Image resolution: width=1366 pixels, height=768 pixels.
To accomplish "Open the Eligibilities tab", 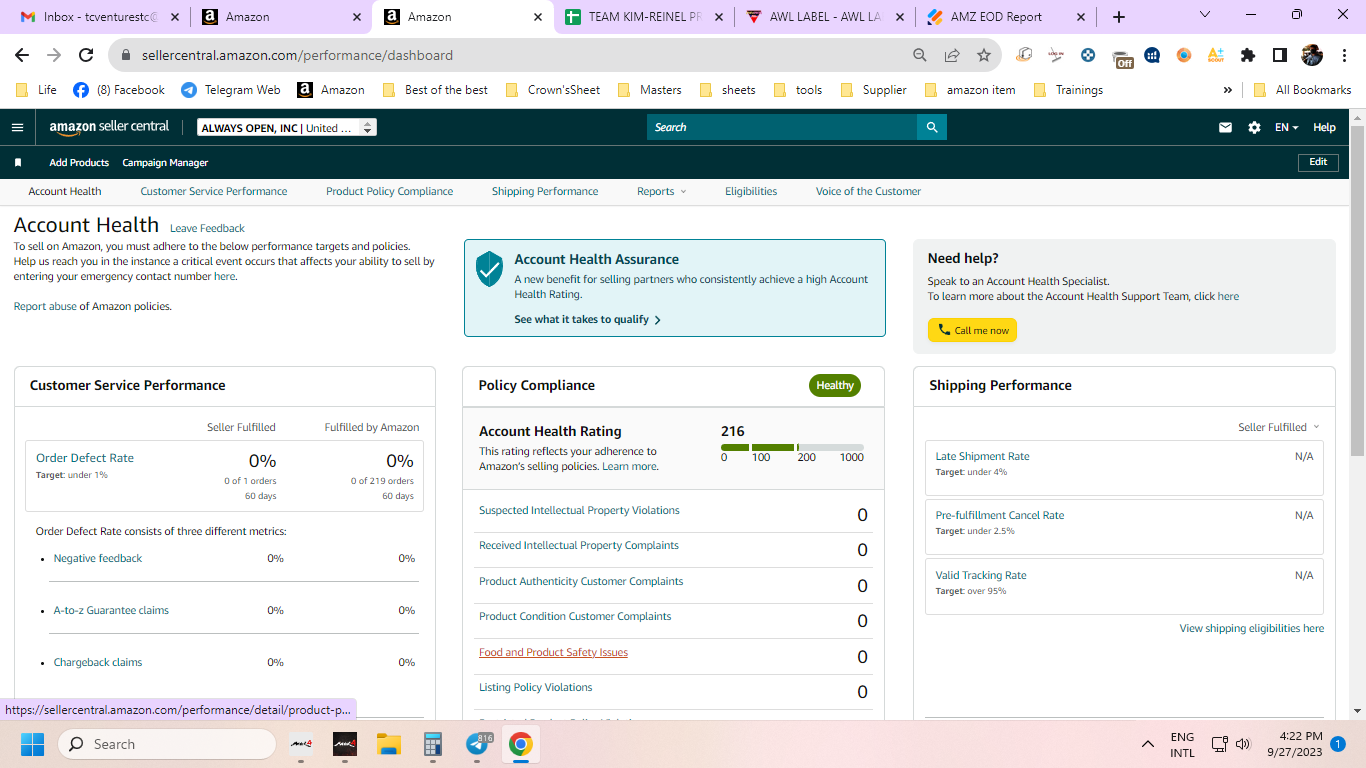I will click(x=751, y=191).
